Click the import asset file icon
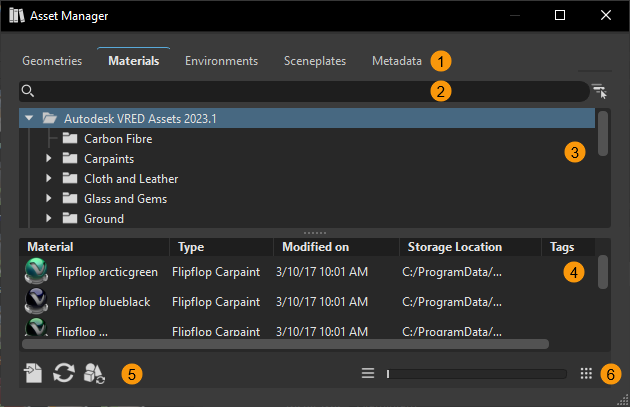This screenshot has width=630, height=407. pos(33,373)
